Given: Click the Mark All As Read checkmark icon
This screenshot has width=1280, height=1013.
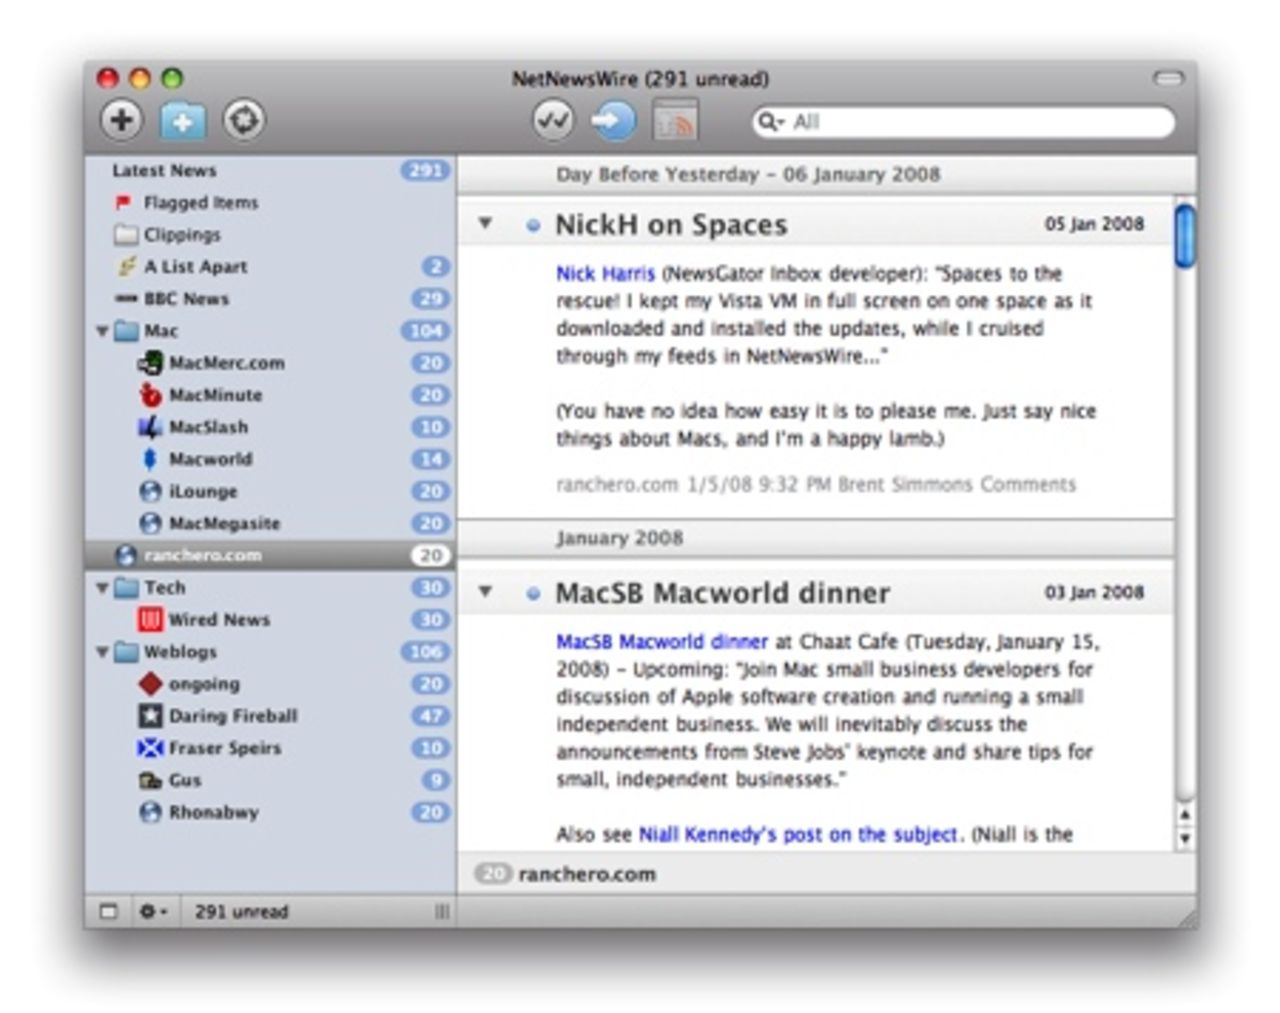Looking at the screenshot, I should click(552, 121).
